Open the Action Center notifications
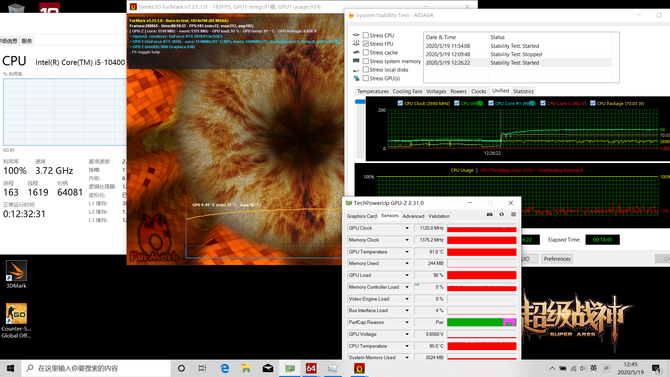The image size is (670, 377). click(656, 368)
